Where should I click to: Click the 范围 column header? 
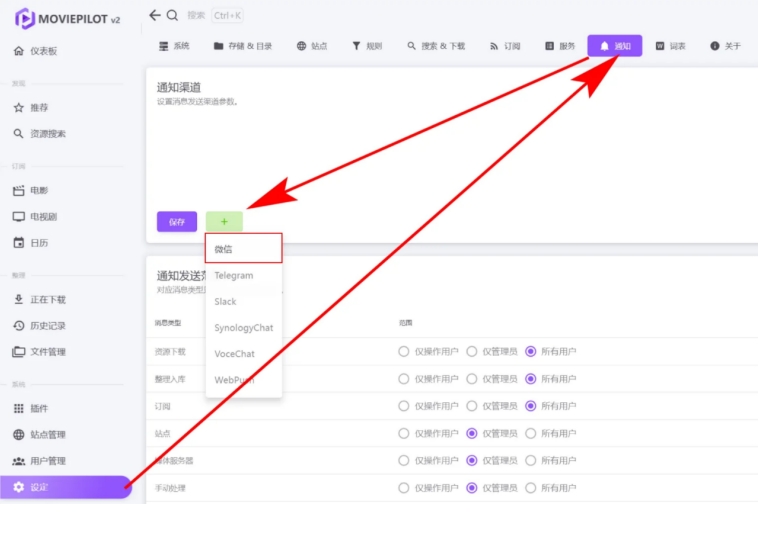point(405,323)
